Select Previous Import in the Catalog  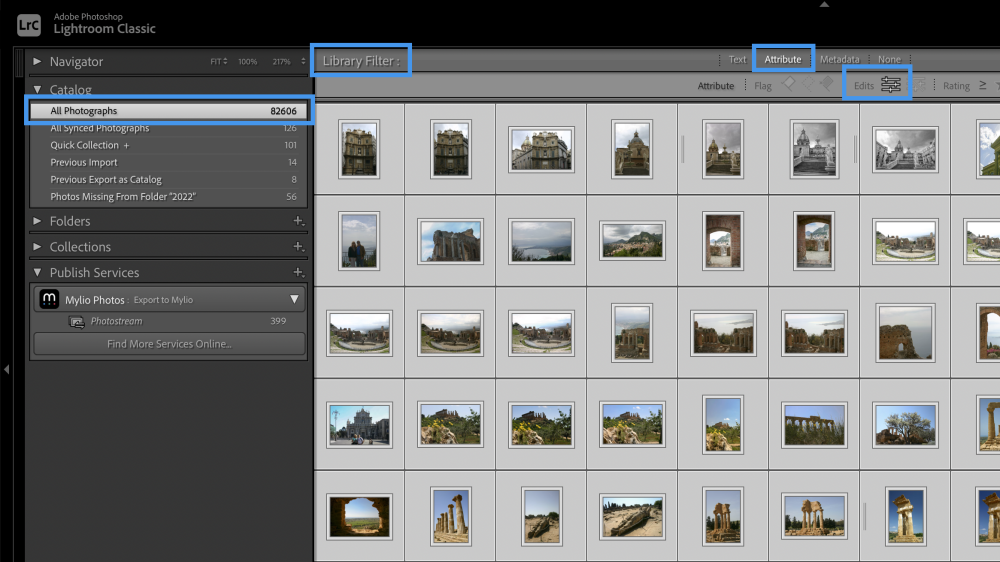coord(84,162)
